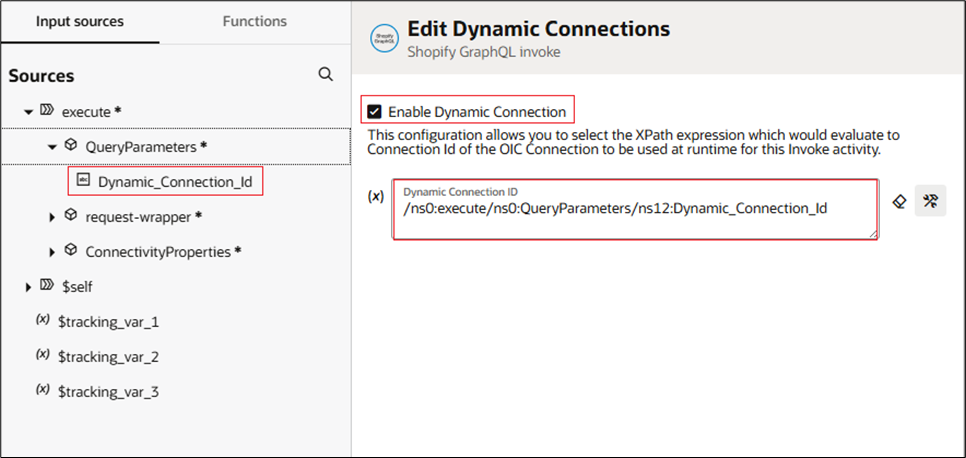
Task: Expand the $self node
Action: (28, 287)
